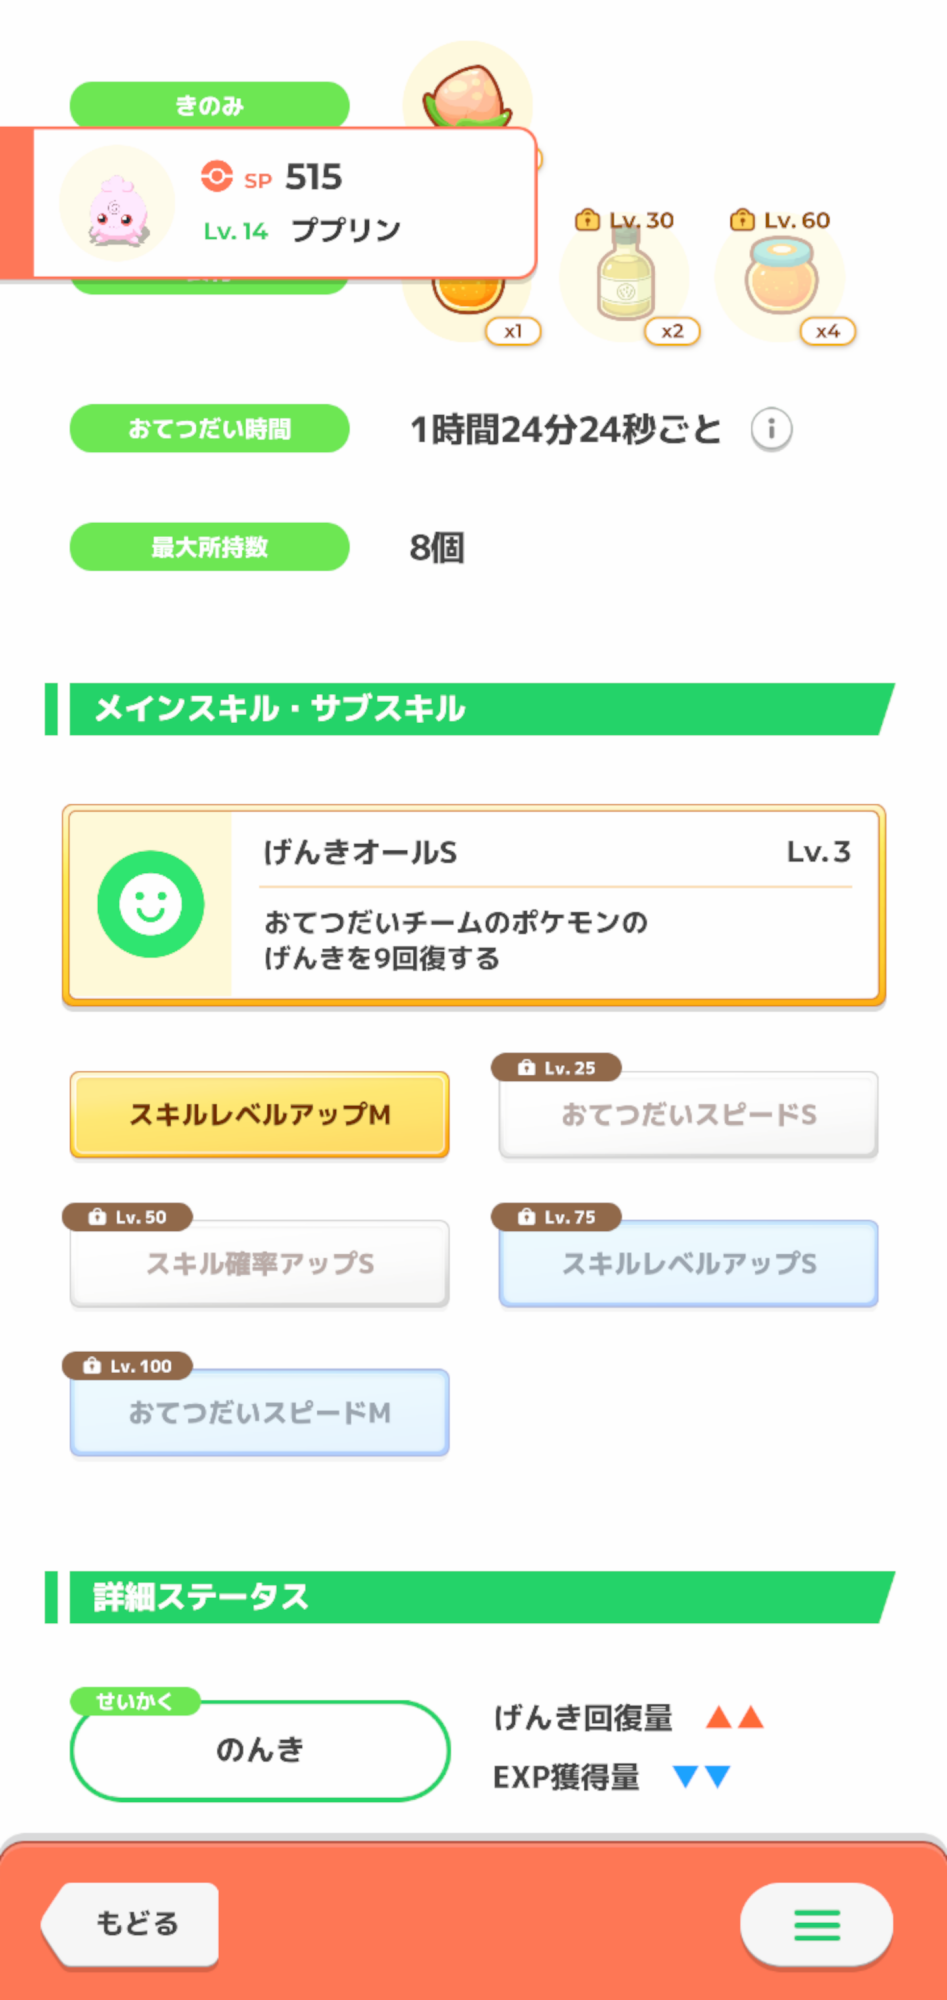
Task: Tap the のんき nature box
Action: tap(260, 1750)
